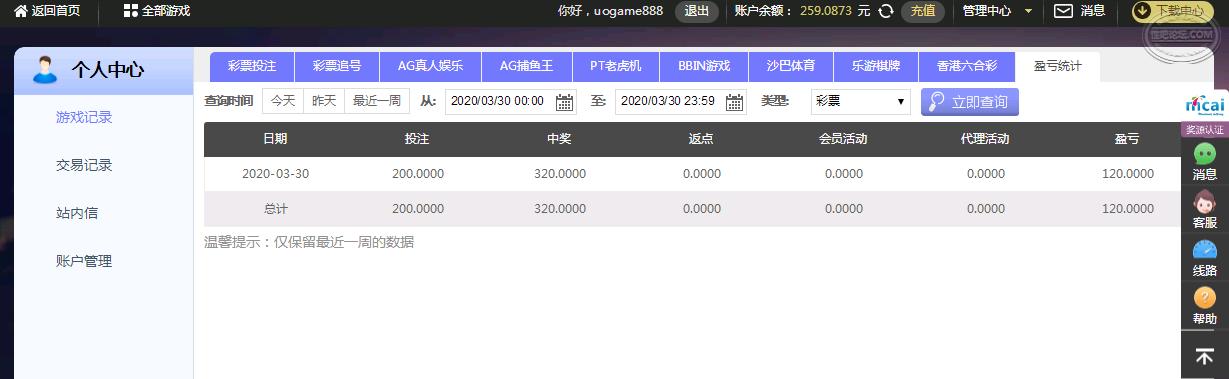Open 游戏记录 in sidebar

tap(84, 117)
